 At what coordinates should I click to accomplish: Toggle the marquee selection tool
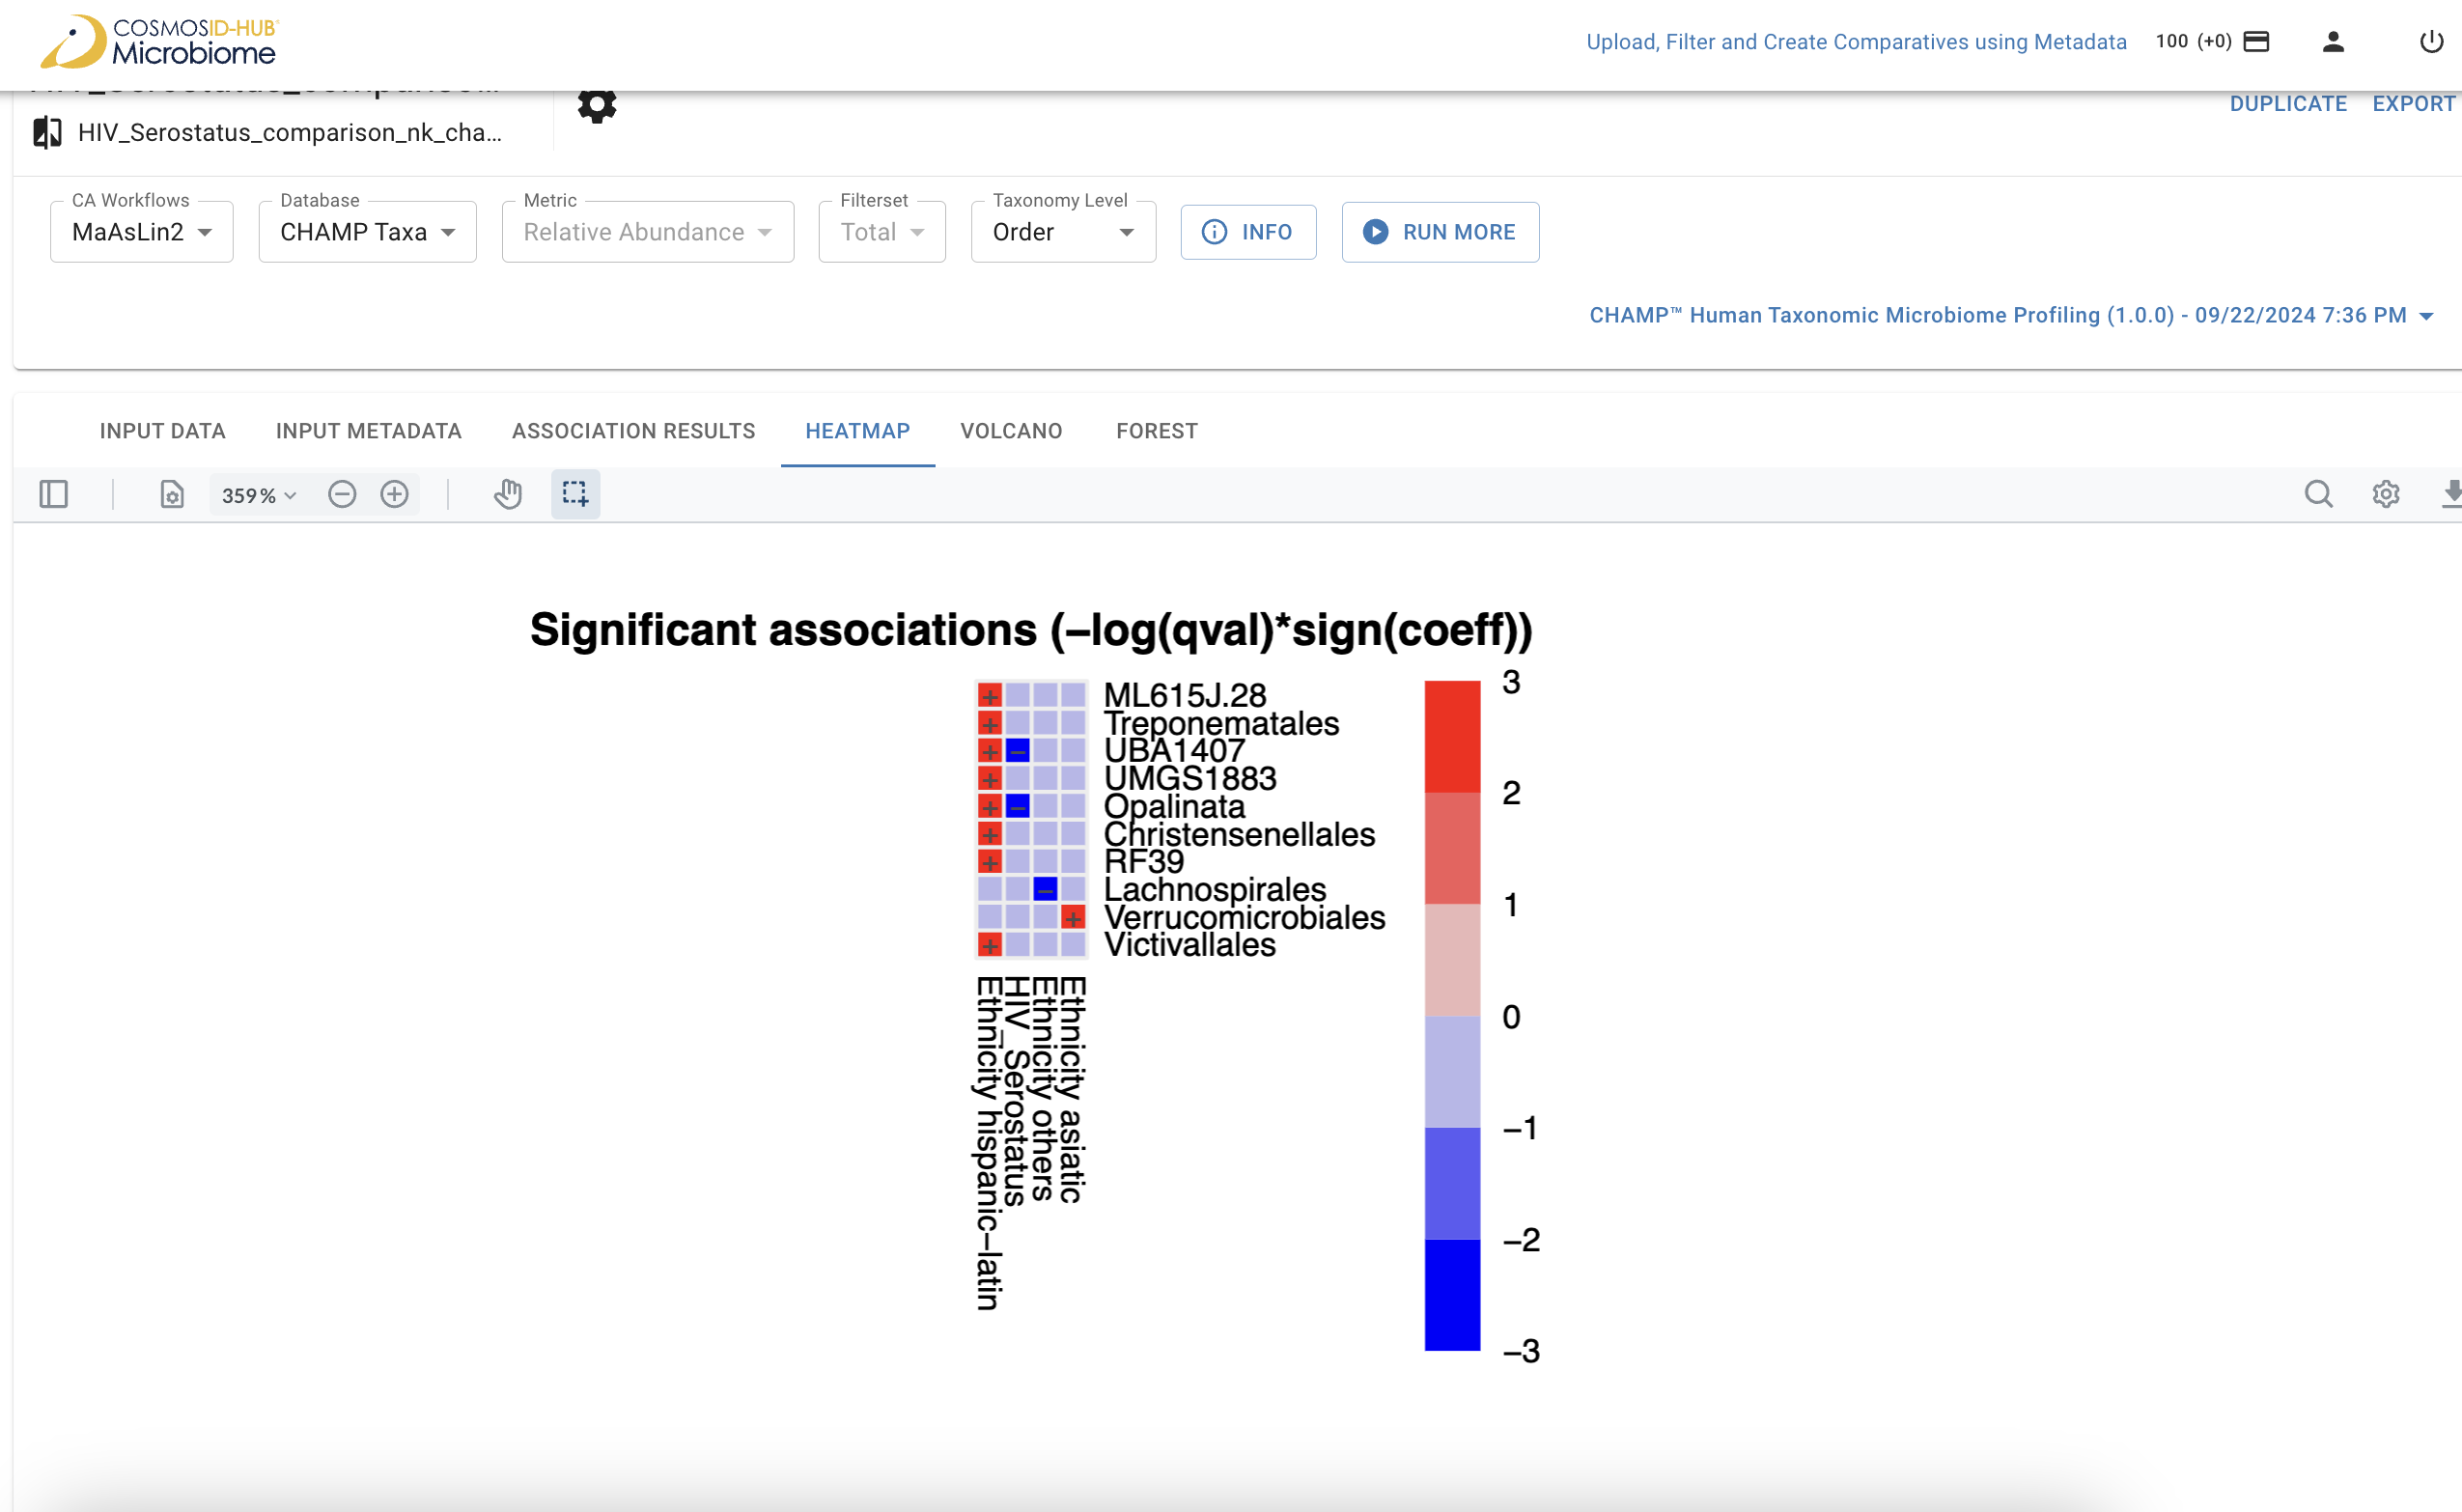575,494
